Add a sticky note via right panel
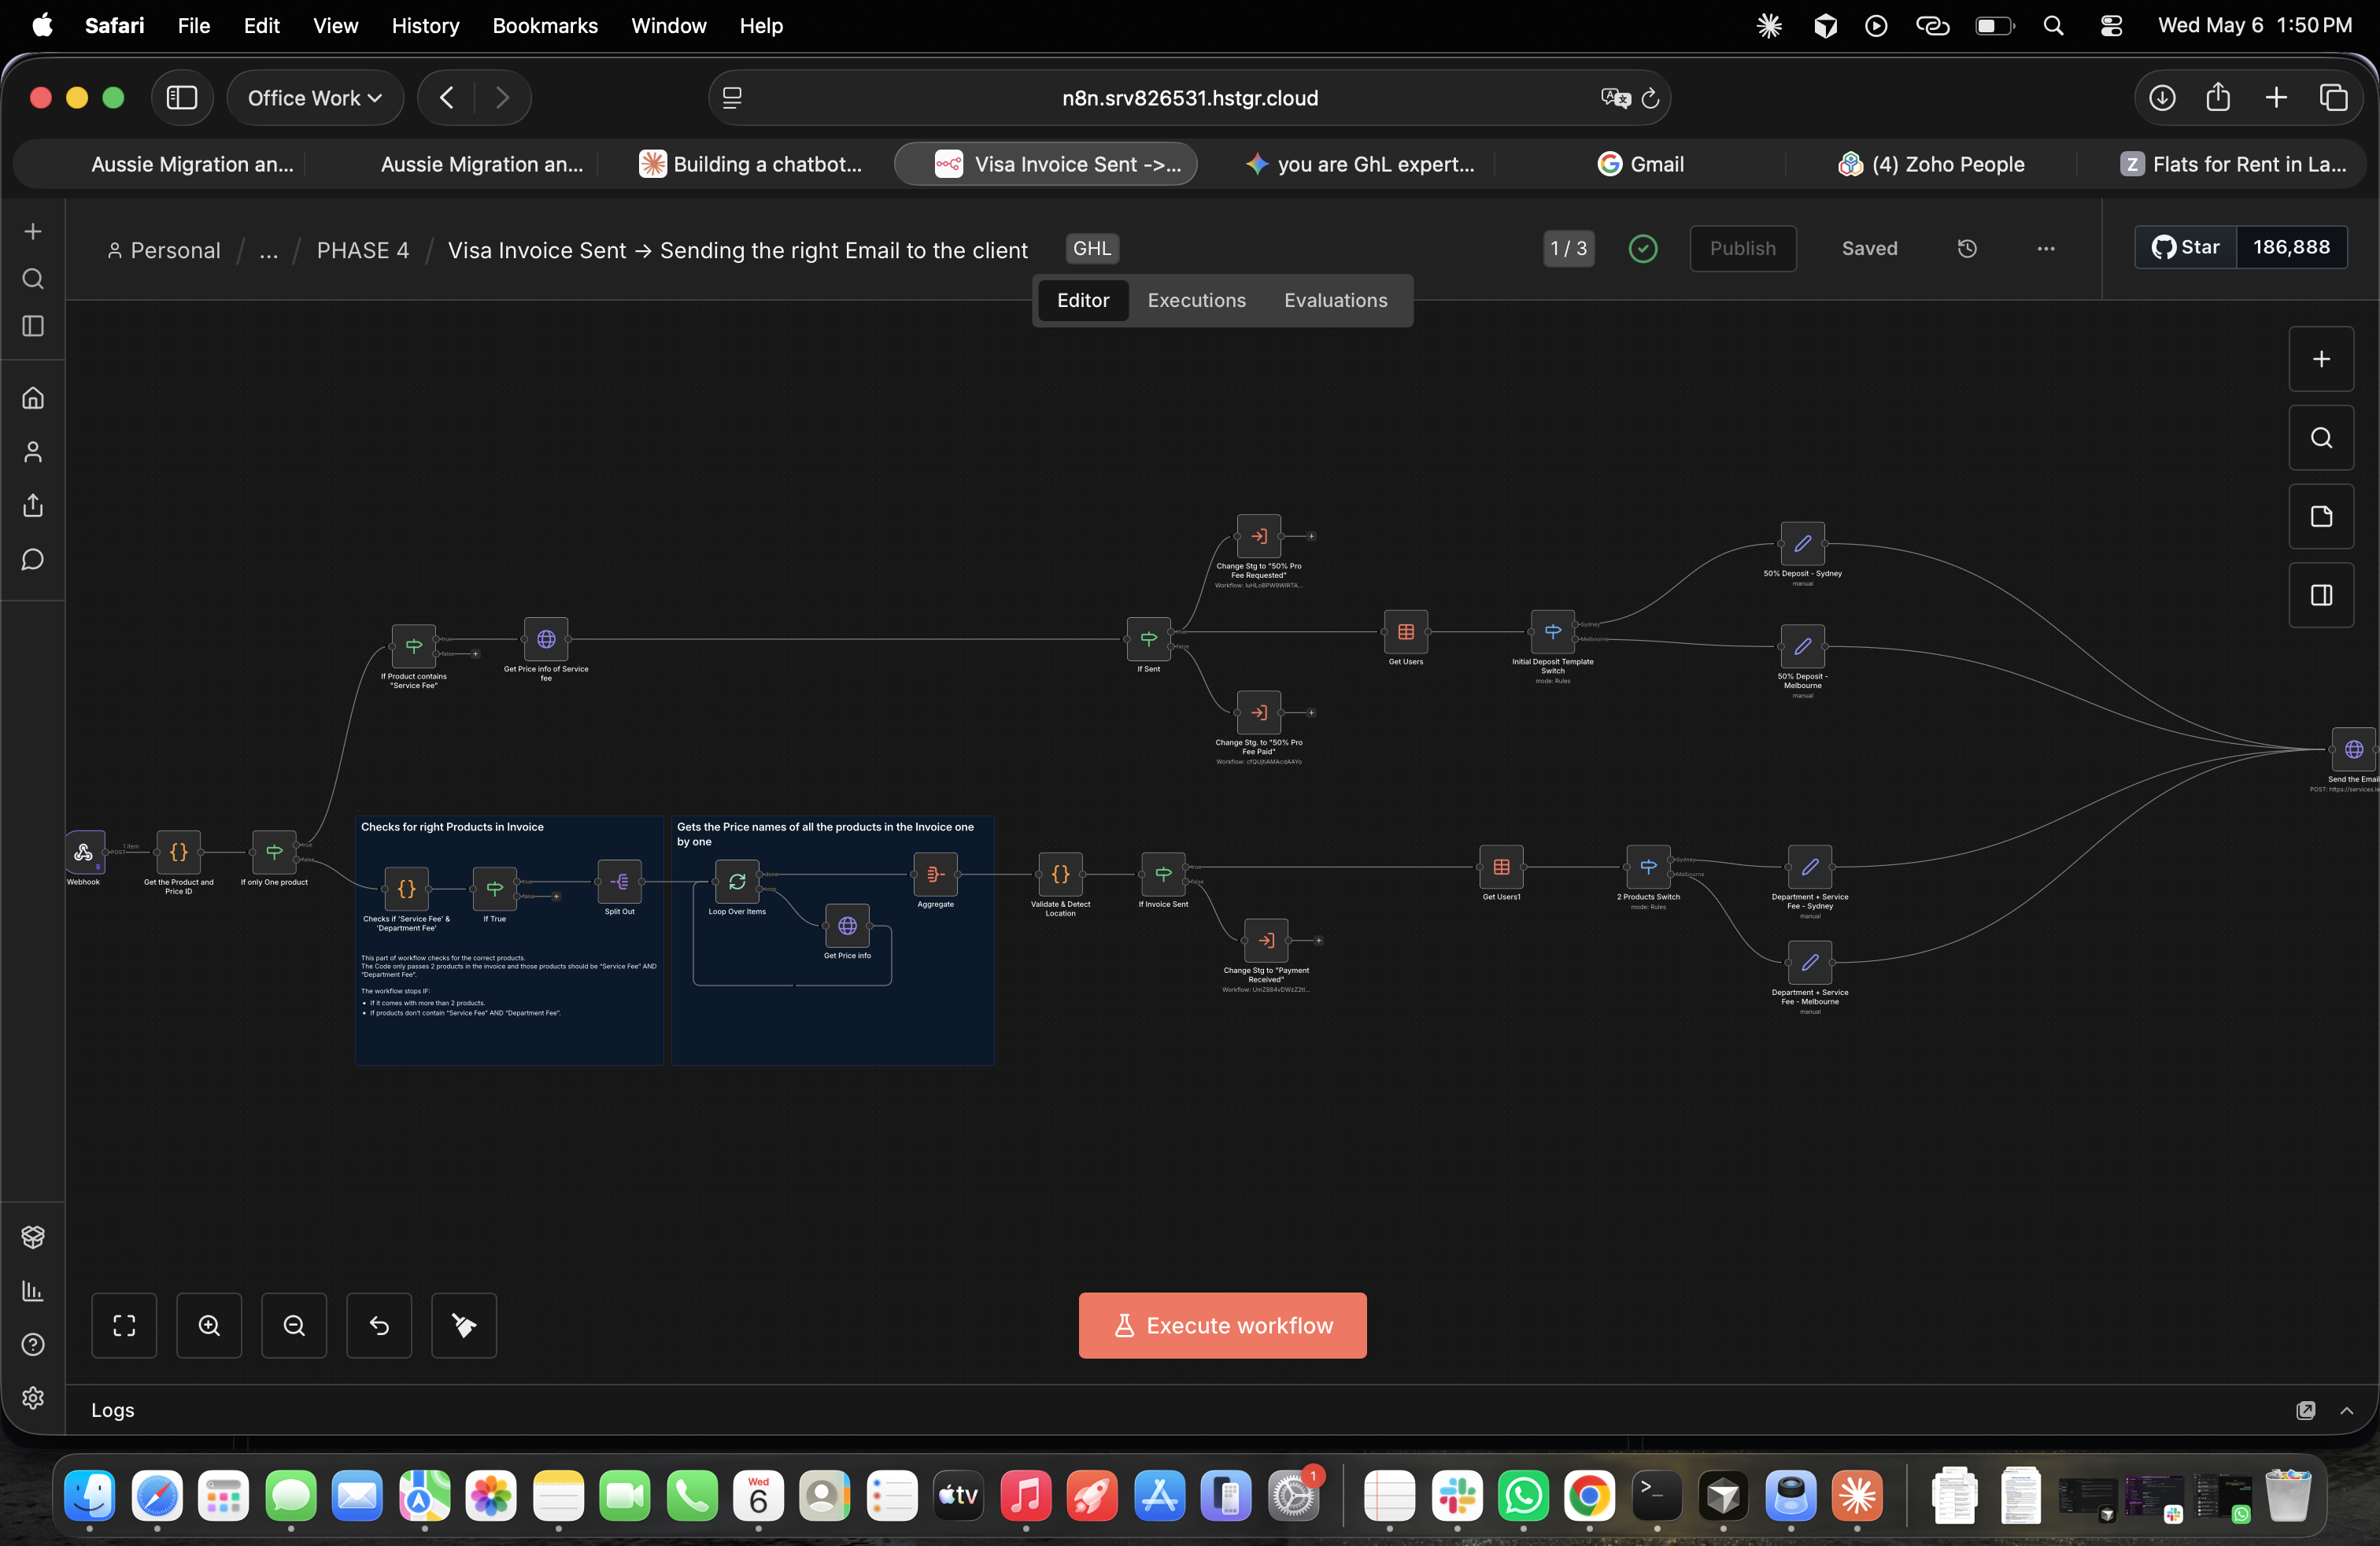Screen dimensions: 2380x1546 2321,517
